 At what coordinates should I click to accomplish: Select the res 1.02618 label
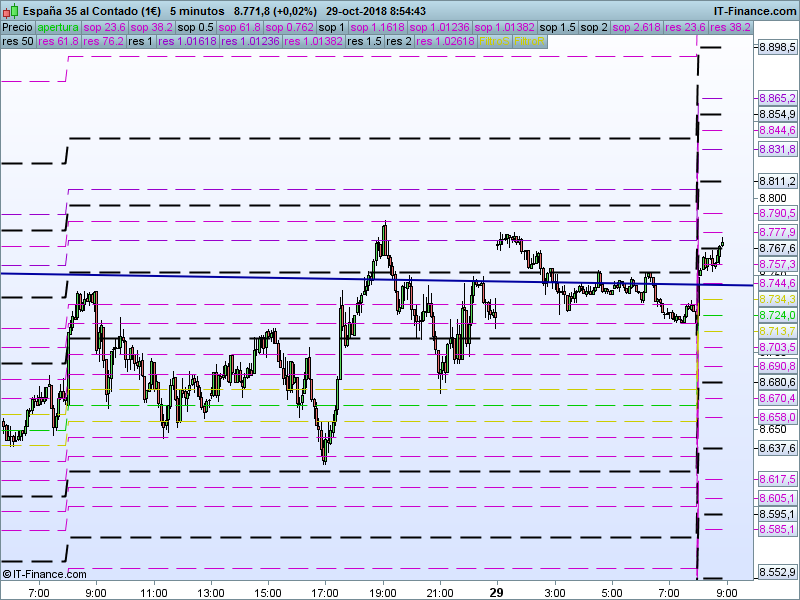pyautogui.click(x=445, y=41)
